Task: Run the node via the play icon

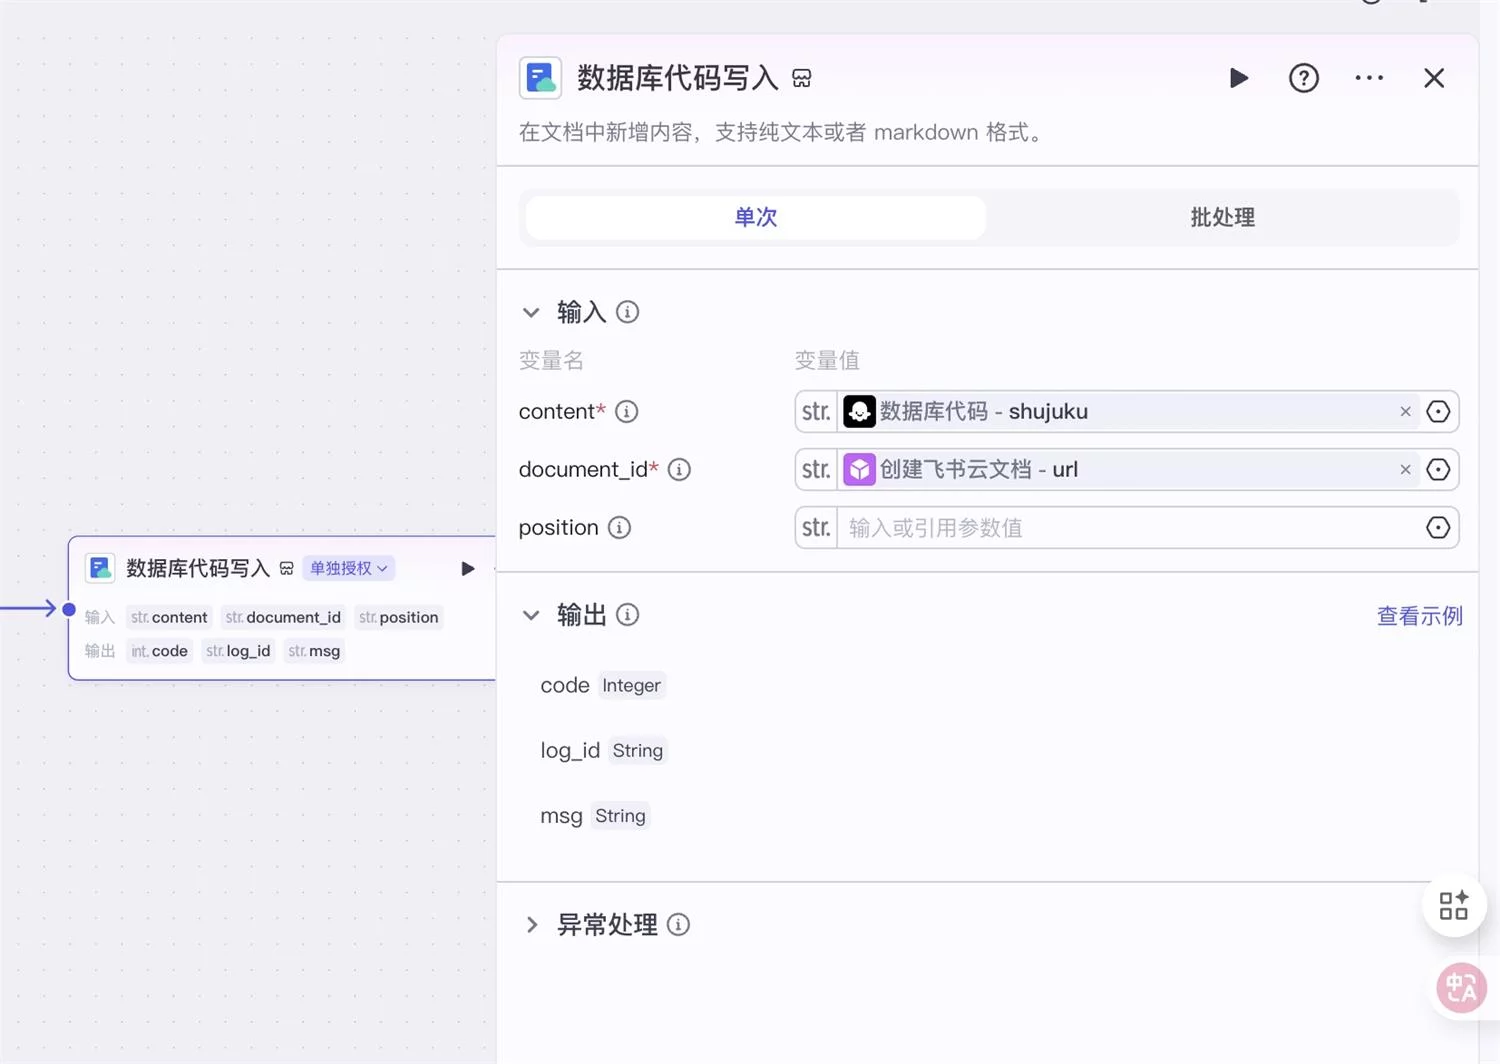Action: click(x=1238, y=78)
